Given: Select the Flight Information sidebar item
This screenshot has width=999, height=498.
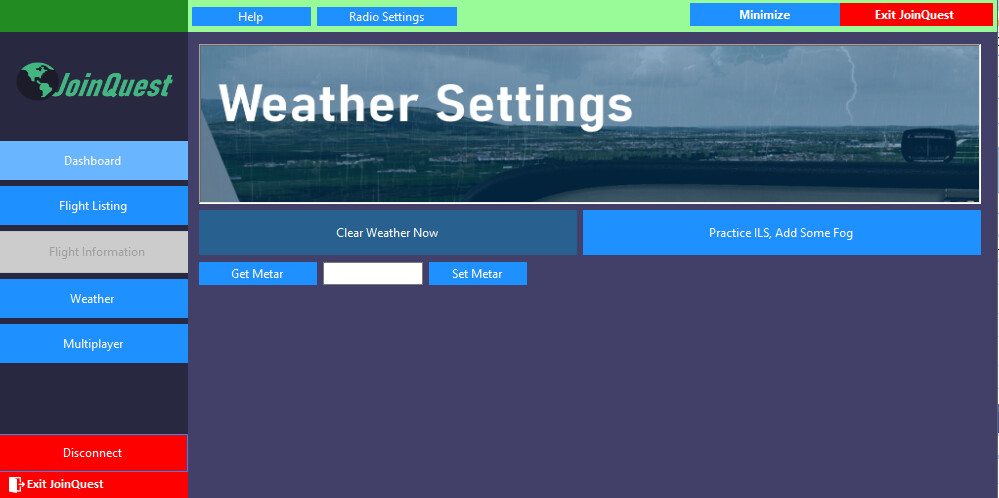Looking at the screenshot, I should (x=94, y=252).
